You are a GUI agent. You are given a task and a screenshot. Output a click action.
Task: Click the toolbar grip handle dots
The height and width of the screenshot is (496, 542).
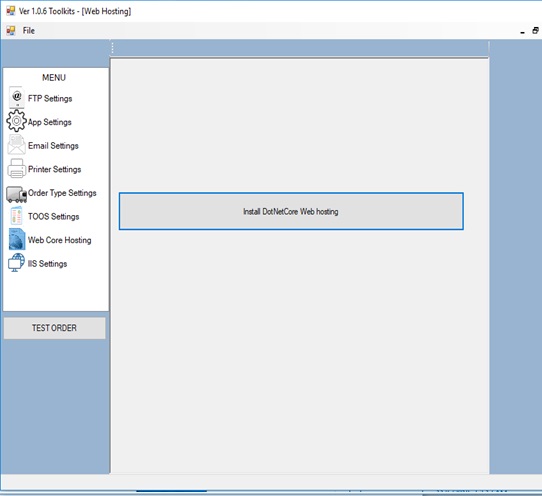click(x=112, y=48)
